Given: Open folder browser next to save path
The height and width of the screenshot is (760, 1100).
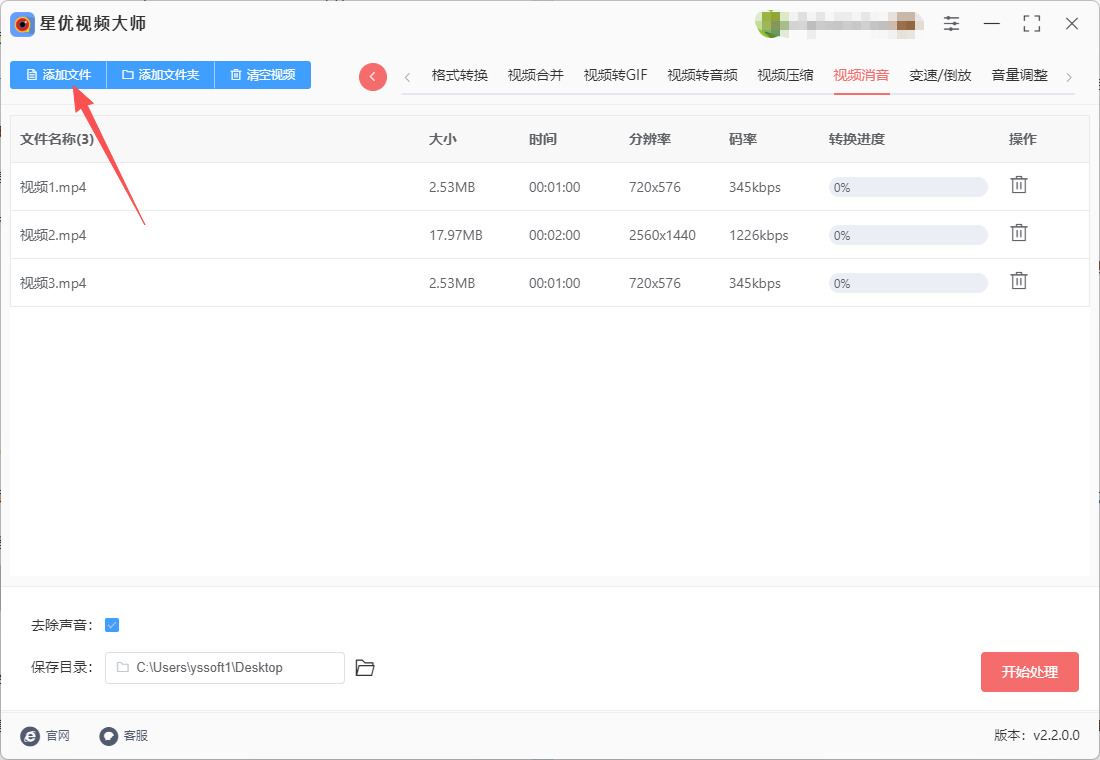Looking at the screenshot, I should tap(365, 668).
